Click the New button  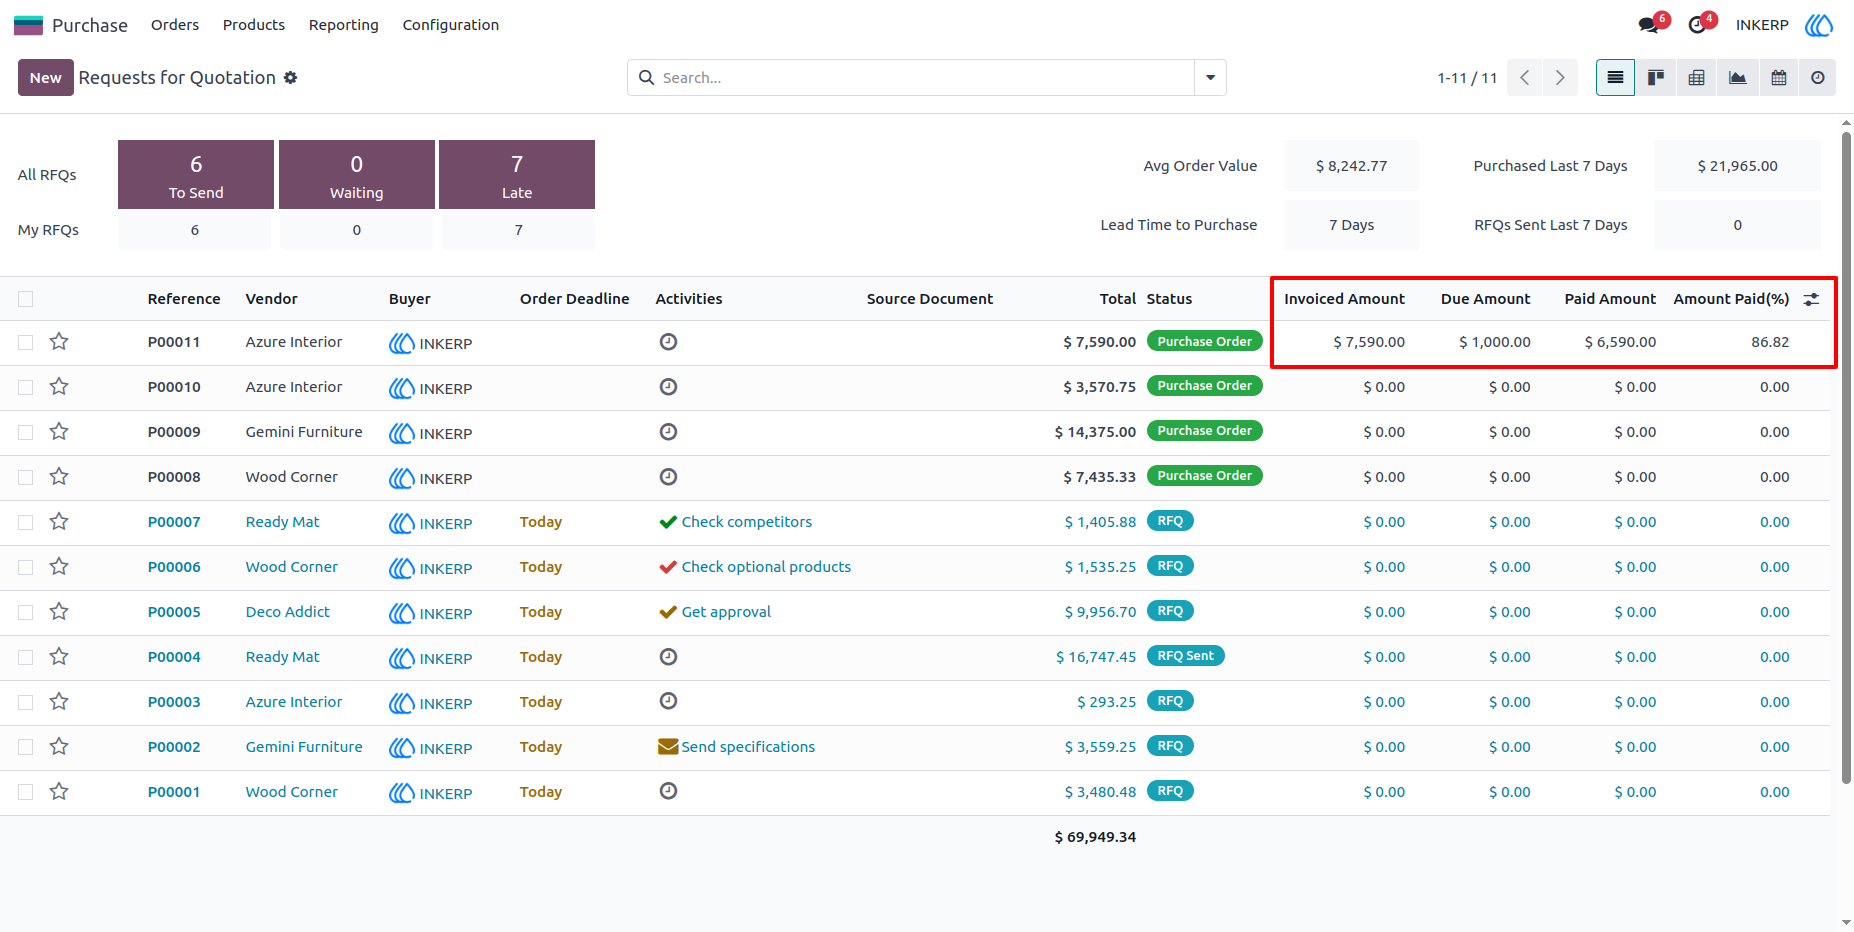point(46,77)
